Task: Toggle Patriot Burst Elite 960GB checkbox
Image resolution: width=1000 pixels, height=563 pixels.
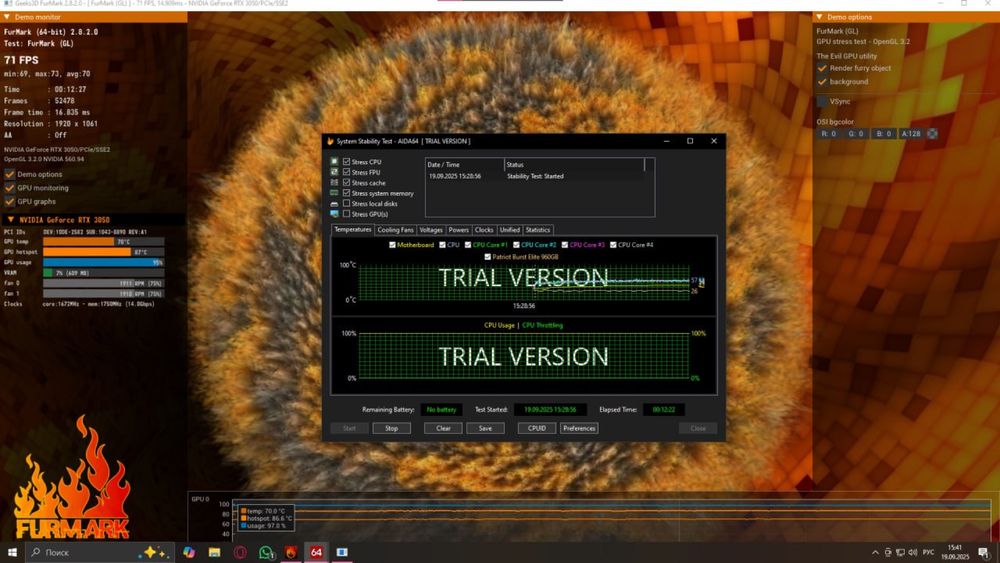Action: [x=487, y=257]
